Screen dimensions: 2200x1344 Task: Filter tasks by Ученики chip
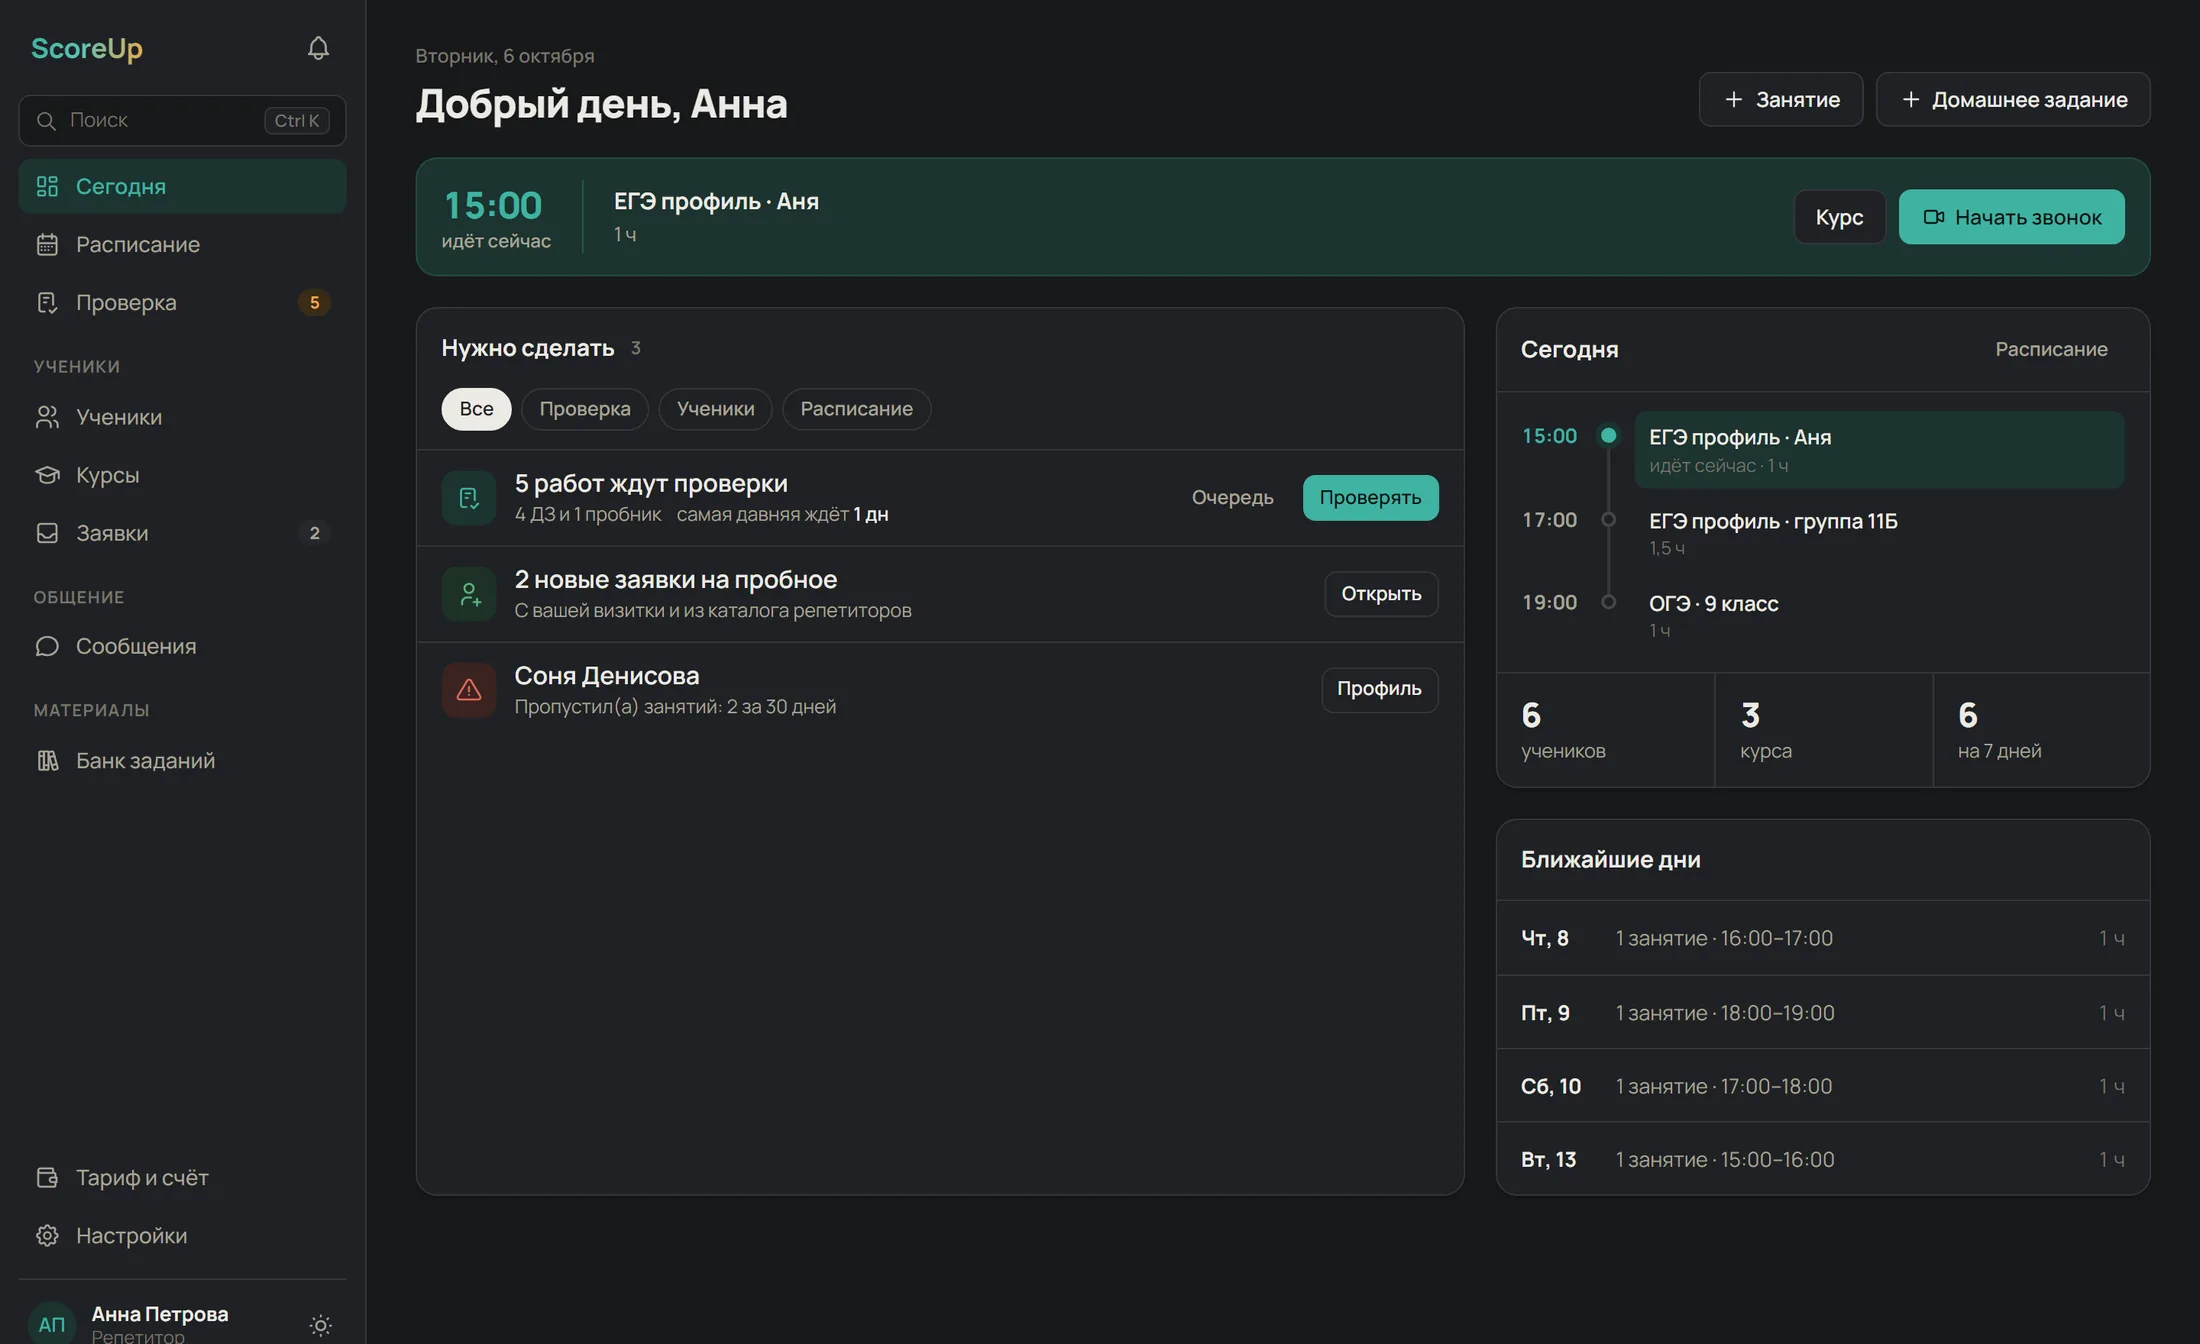coord(716,409)
